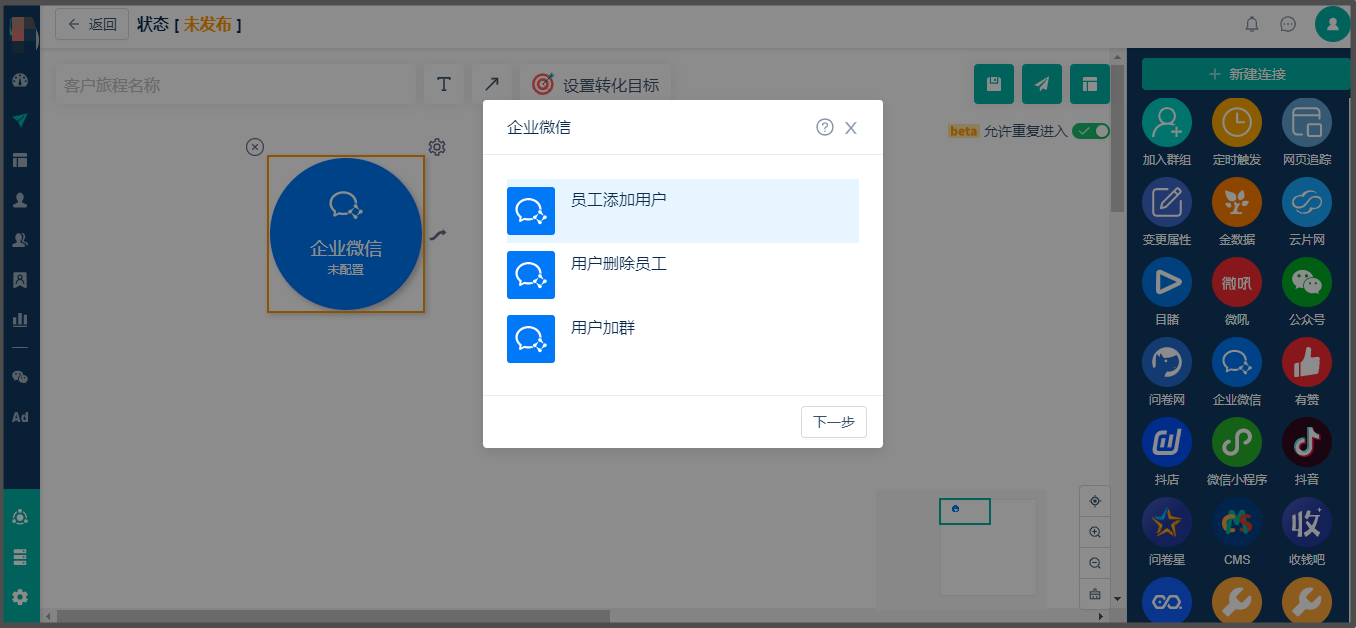The height and width of the screenshot is (628, 1356).
Task: Open the notifications bell
Action: [x=1252, y=24]
